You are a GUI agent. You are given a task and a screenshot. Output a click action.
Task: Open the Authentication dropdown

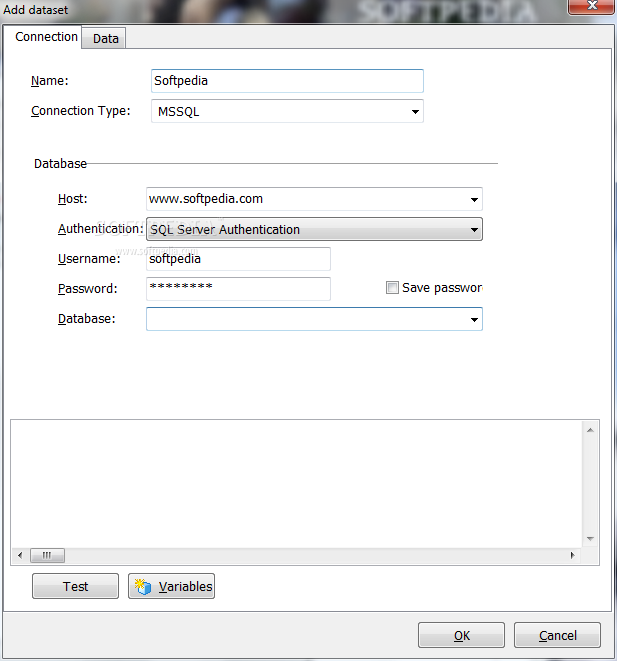314,229
